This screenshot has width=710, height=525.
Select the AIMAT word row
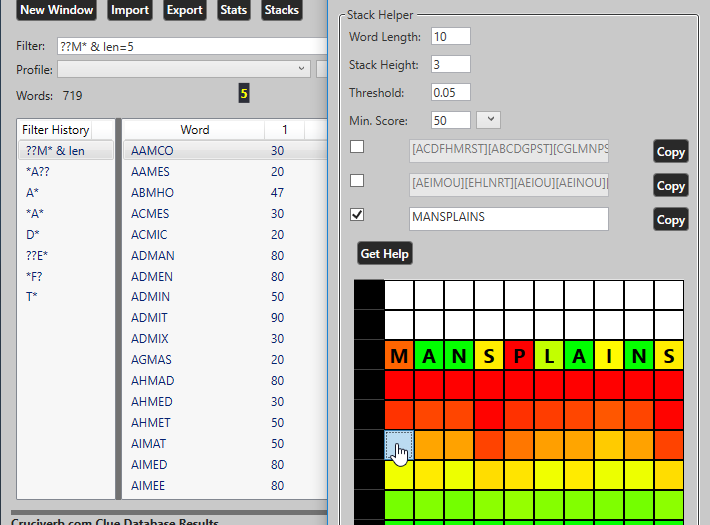tap(225, 443)
